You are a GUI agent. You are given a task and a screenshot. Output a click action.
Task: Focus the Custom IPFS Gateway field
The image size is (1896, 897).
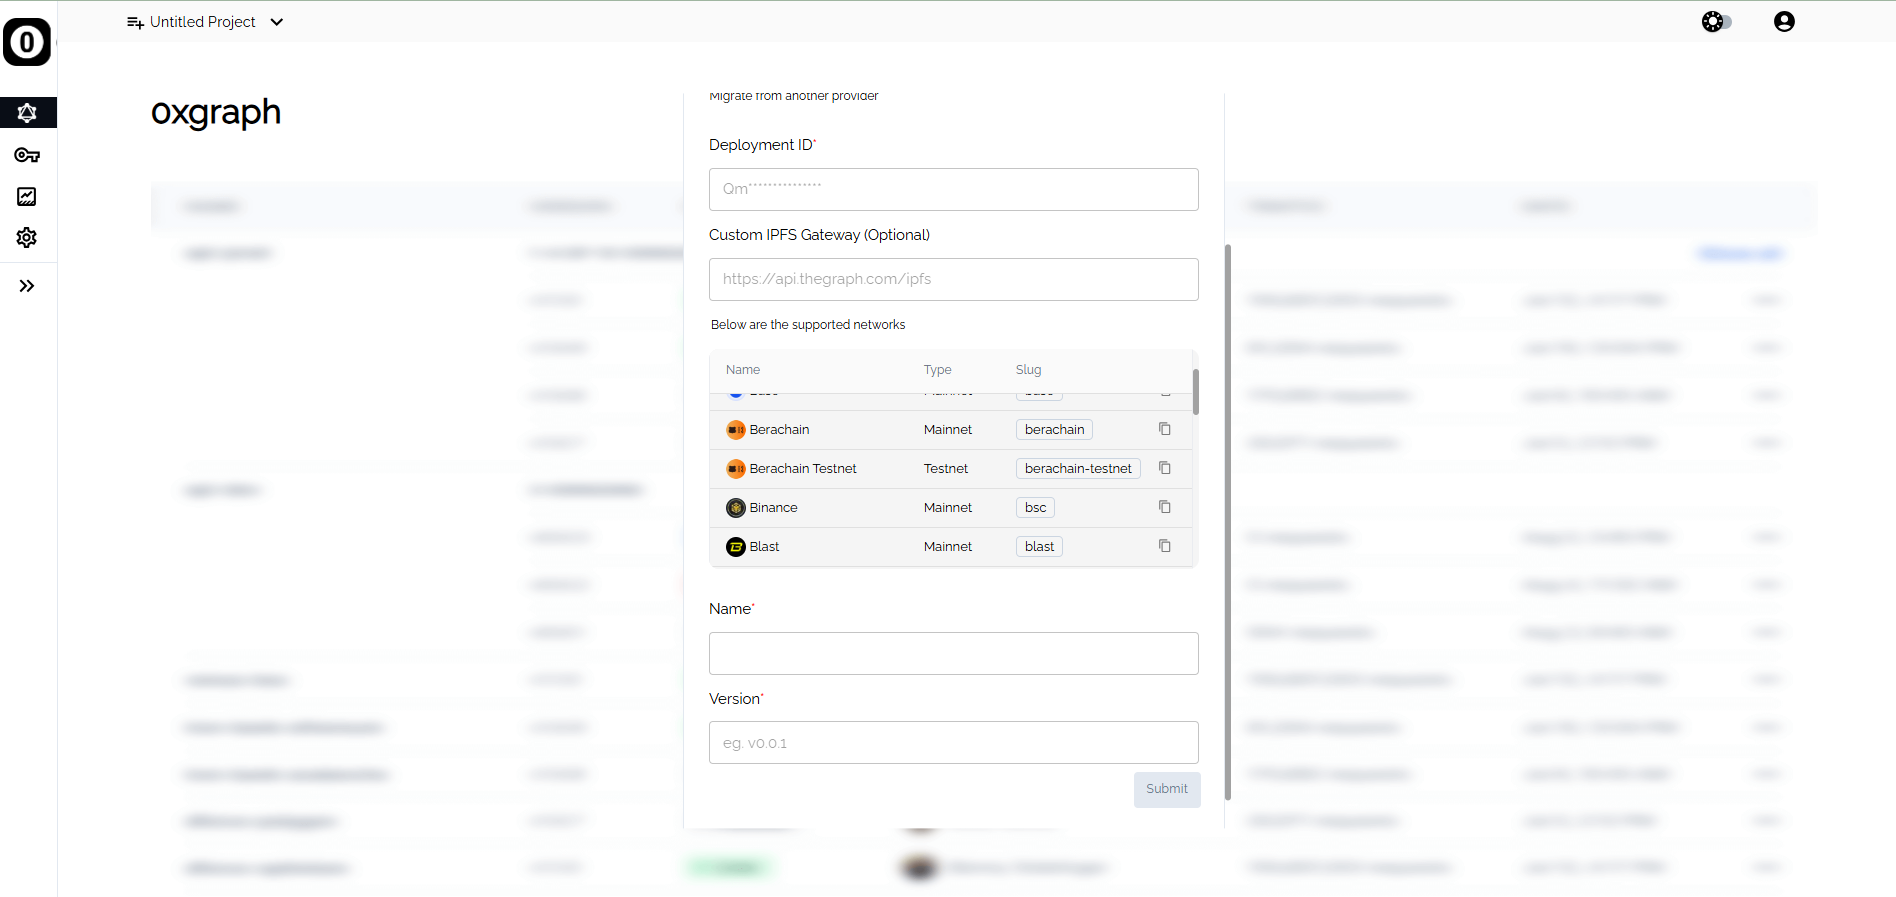[953, 279]
